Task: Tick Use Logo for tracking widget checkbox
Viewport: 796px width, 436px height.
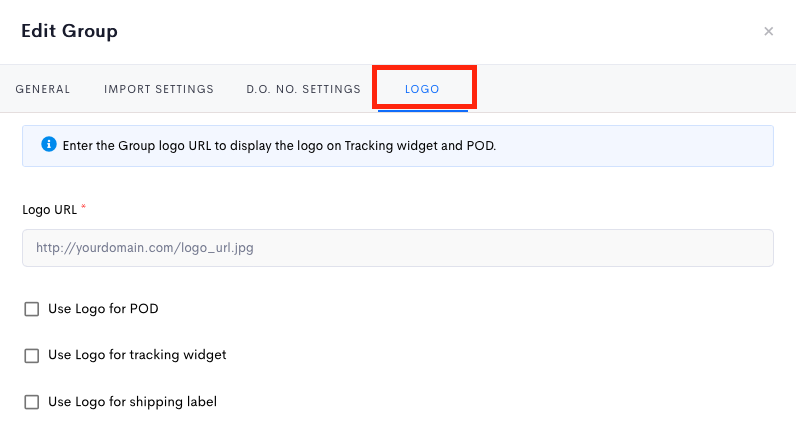Action: click(x=31, y=355)
